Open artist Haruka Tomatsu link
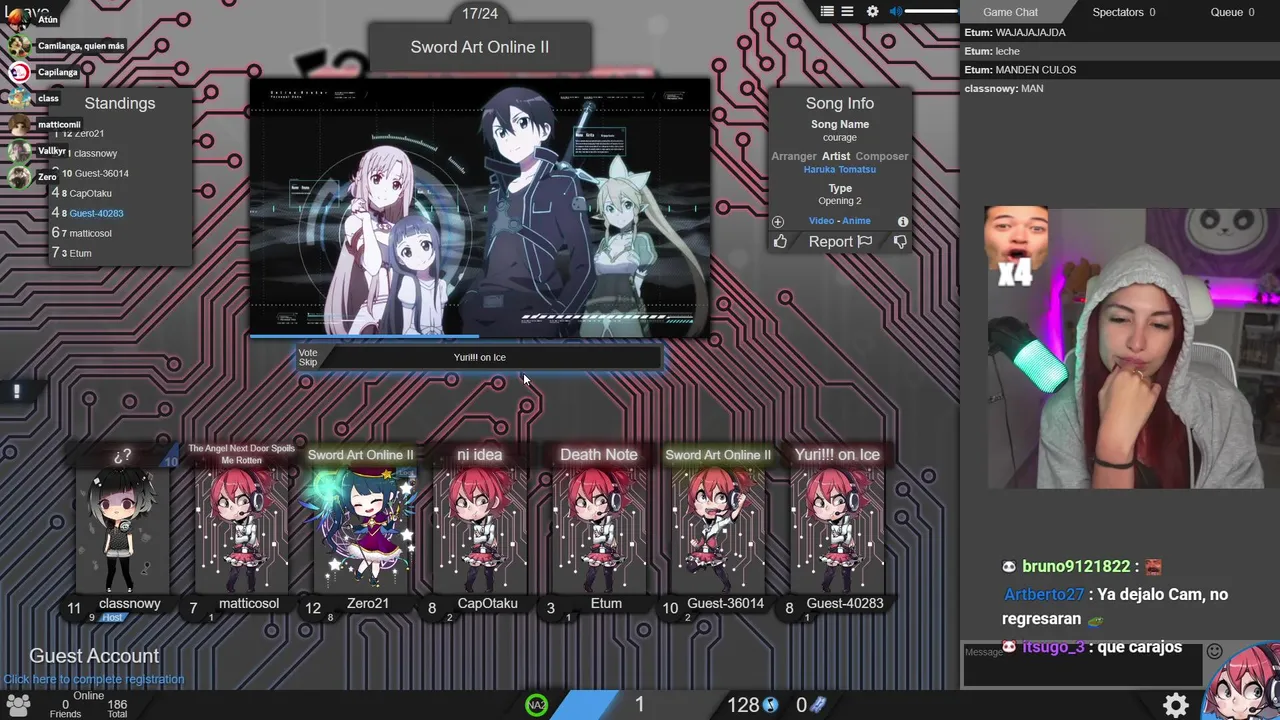The width and height of the screenshot is (1280, 720). [840, 170]
